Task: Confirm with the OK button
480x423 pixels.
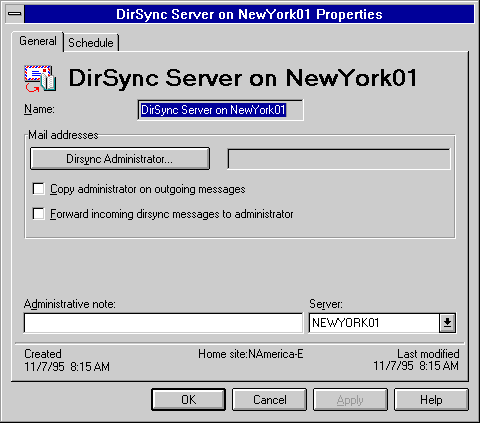Action: (x=188, y=399)
